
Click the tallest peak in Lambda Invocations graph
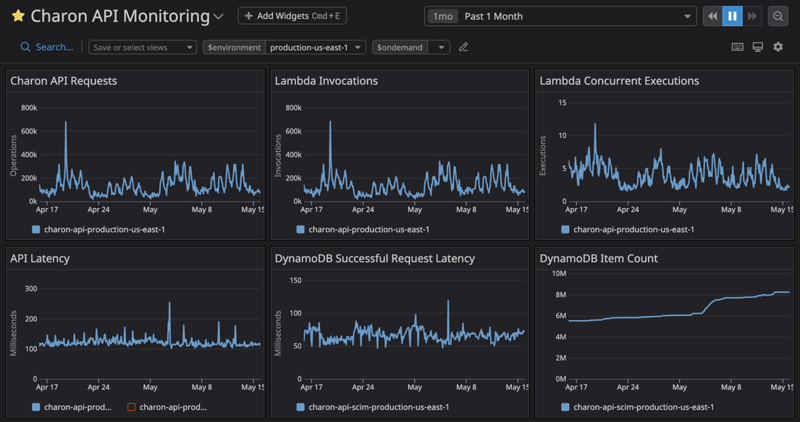pyautogui.click(x=330, y=123)
